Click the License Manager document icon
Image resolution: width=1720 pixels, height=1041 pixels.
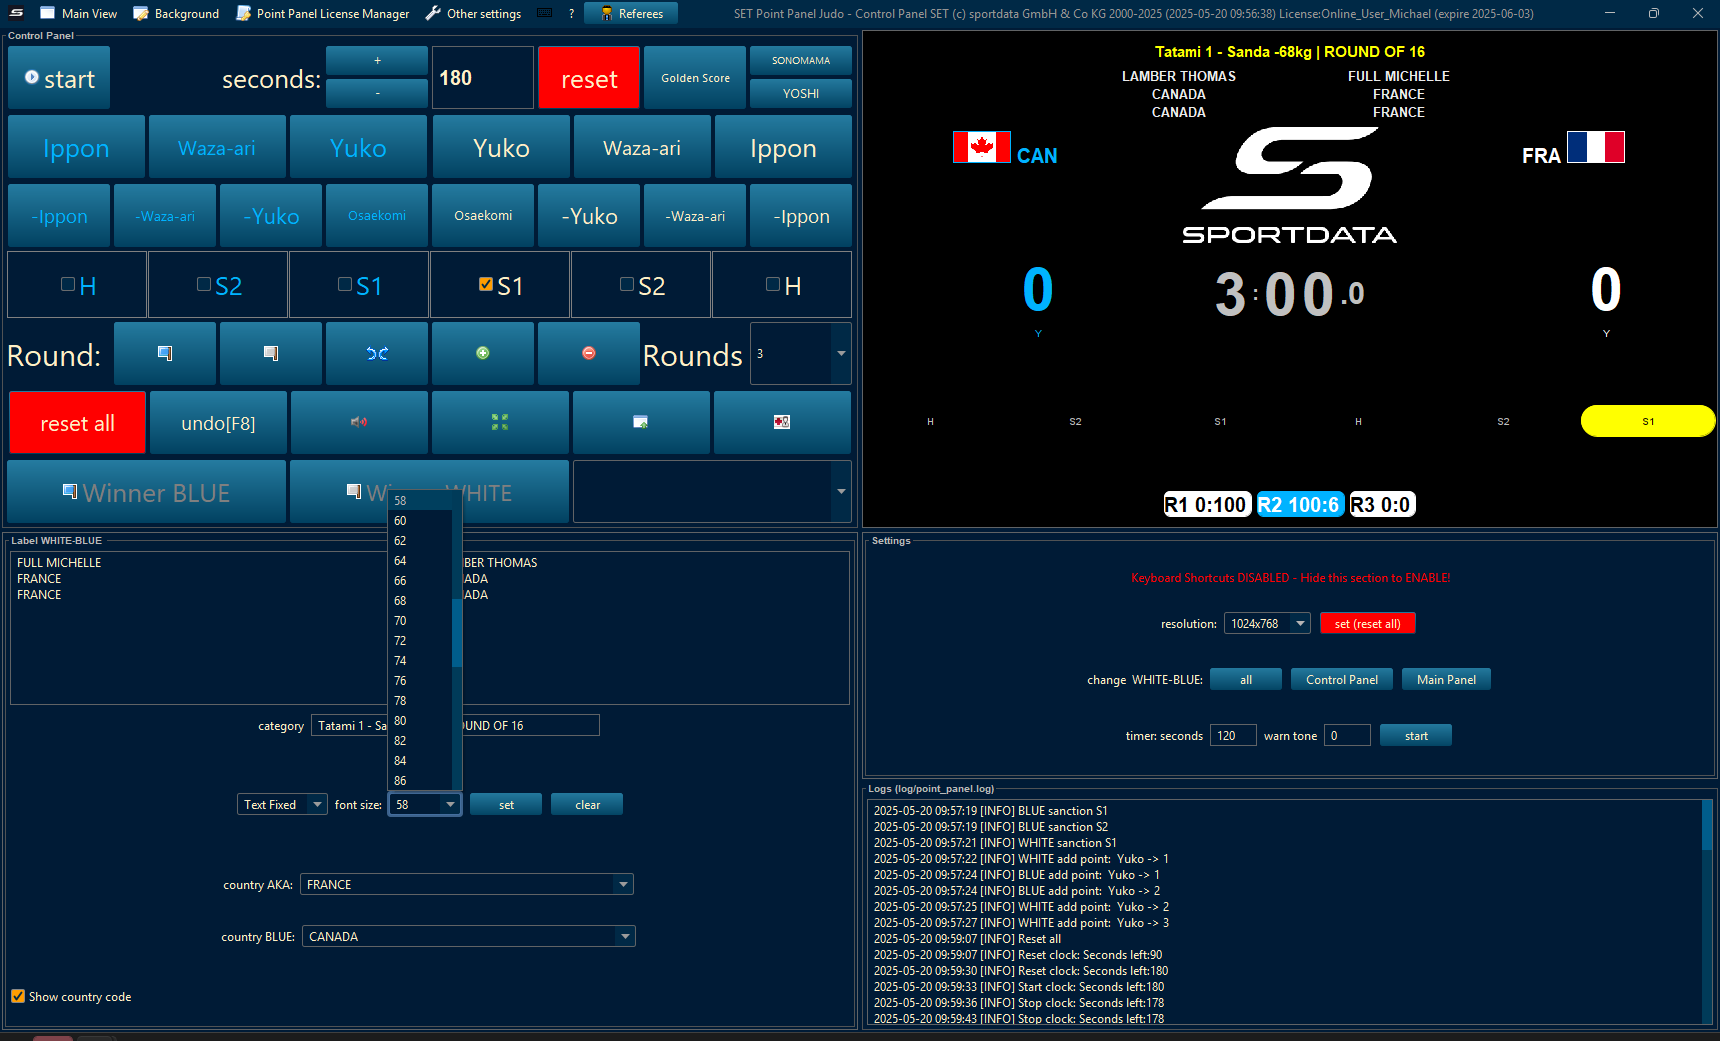(x=243, y=13)
